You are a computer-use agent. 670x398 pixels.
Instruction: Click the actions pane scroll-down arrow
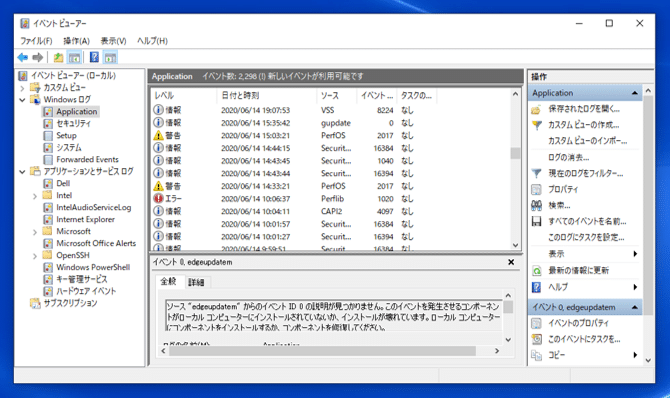[x=648, y=360]
